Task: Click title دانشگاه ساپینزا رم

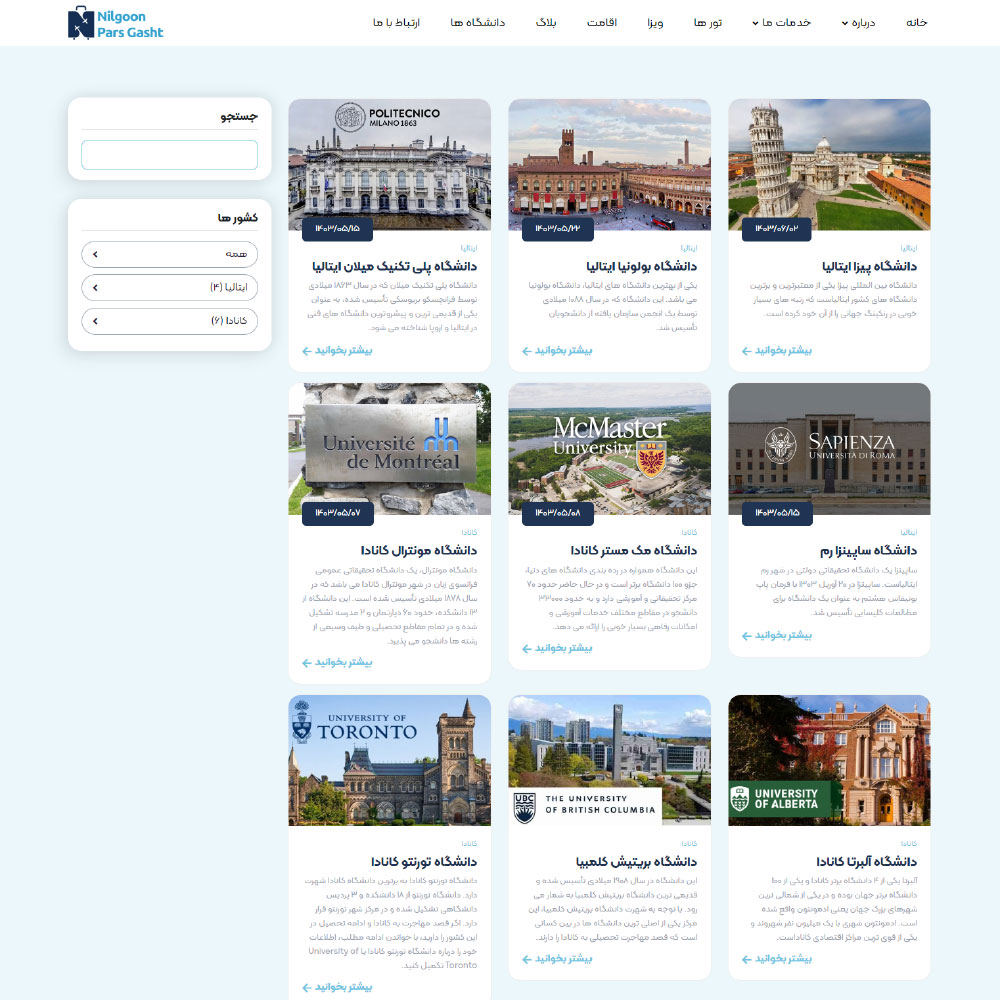Action: (869, 550)
